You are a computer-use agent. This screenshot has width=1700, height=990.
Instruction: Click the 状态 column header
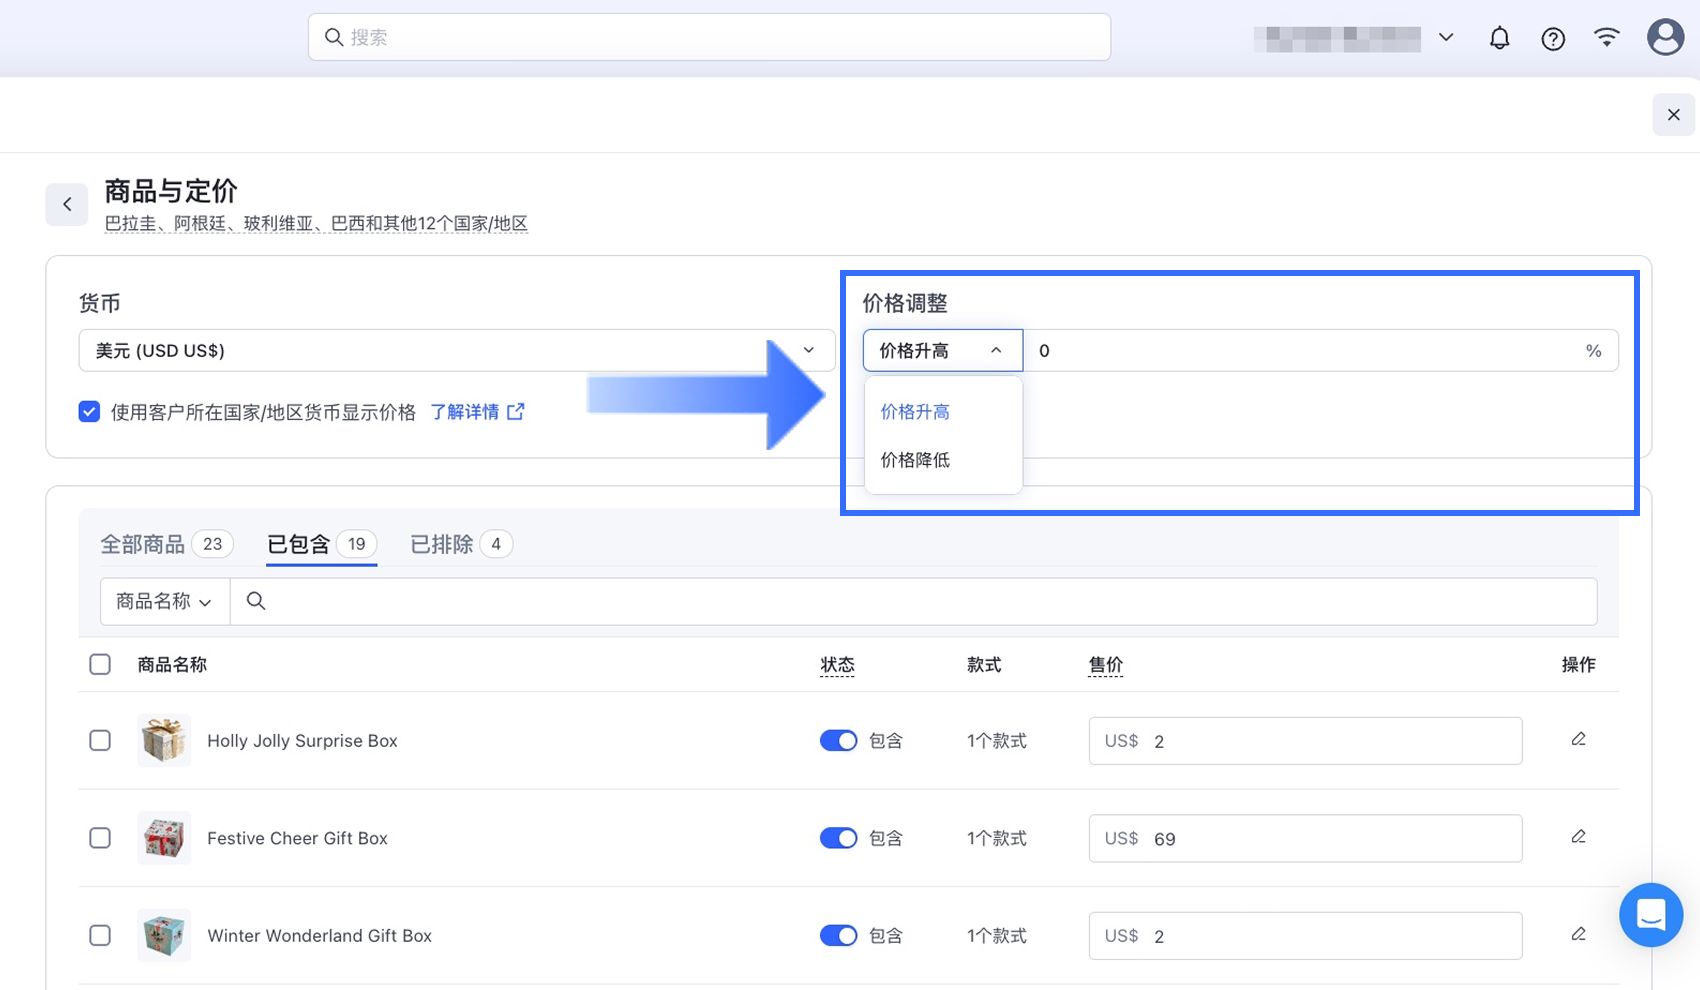click(x=837, y=665)
